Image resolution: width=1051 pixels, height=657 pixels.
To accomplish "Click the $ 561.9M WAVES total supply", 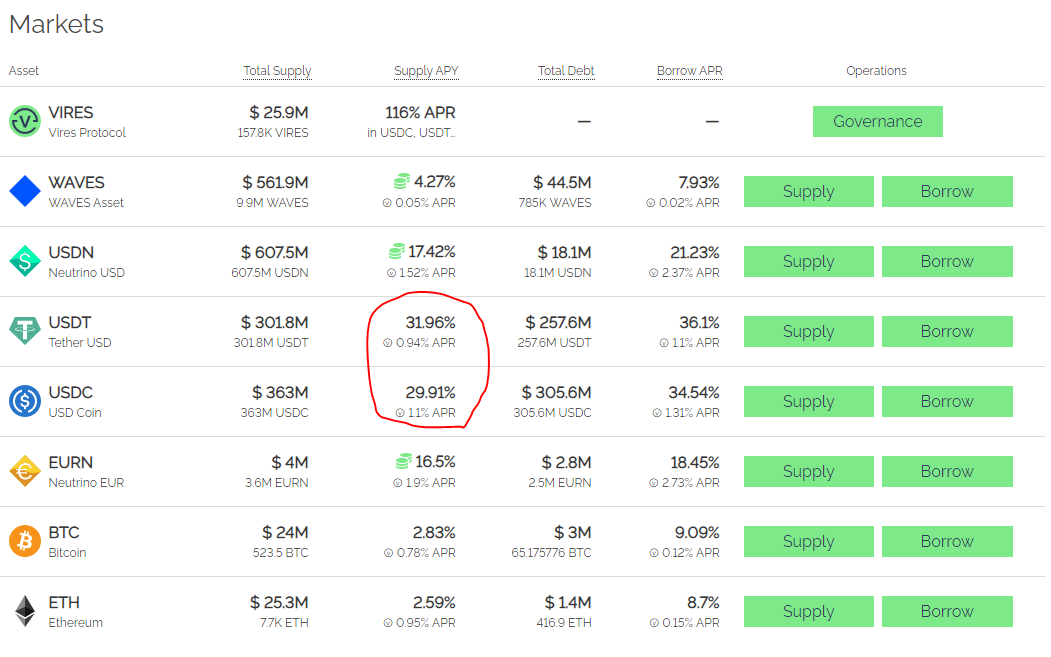I will tap(275, 182).
